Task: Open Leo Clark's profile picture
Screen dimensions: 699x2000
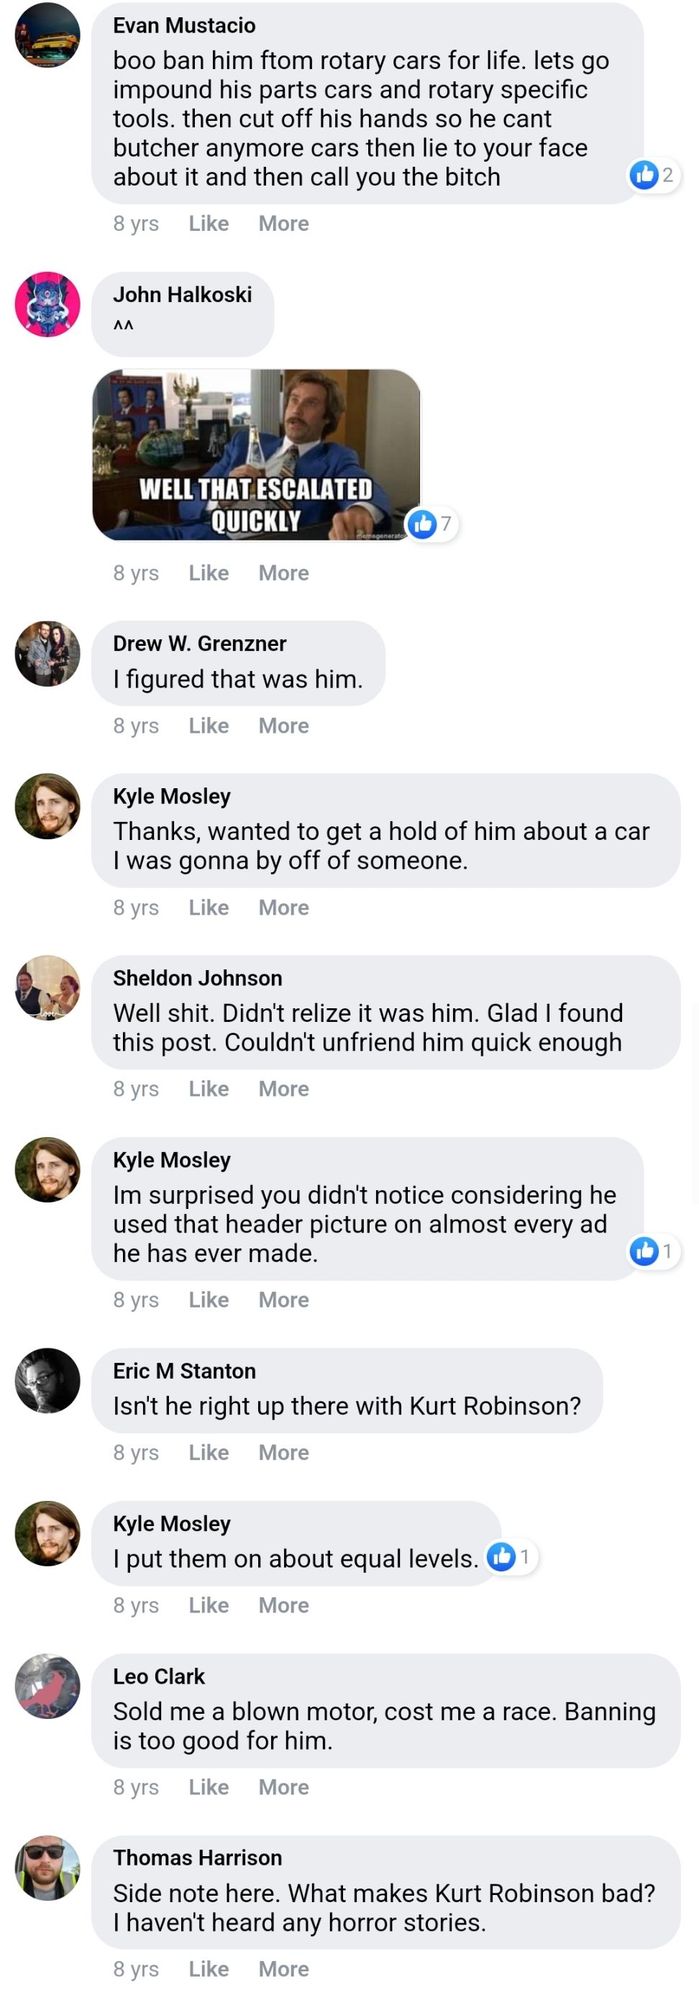Action: coord(47,1686)
